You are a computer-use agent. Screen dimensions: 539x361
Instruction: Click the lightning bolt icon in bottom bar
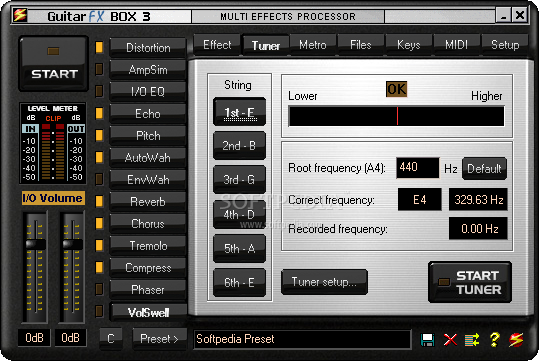(x=516, y=340)
